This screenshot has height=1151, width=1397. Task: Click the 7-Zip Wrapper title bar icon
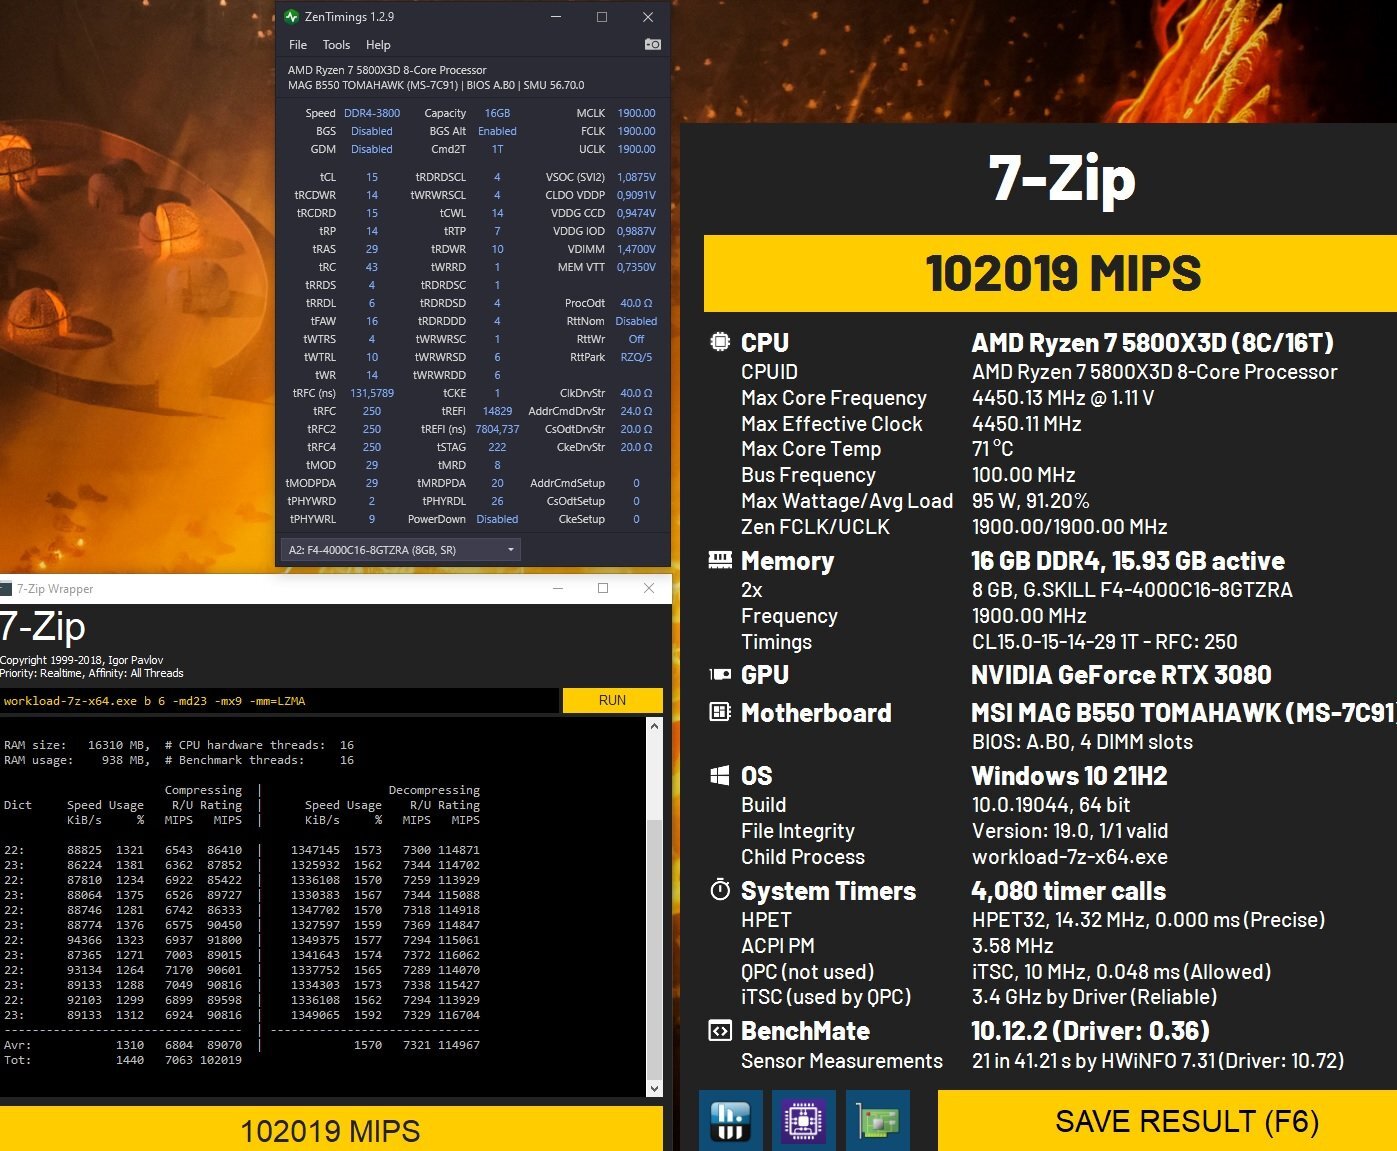pos(6,588)
